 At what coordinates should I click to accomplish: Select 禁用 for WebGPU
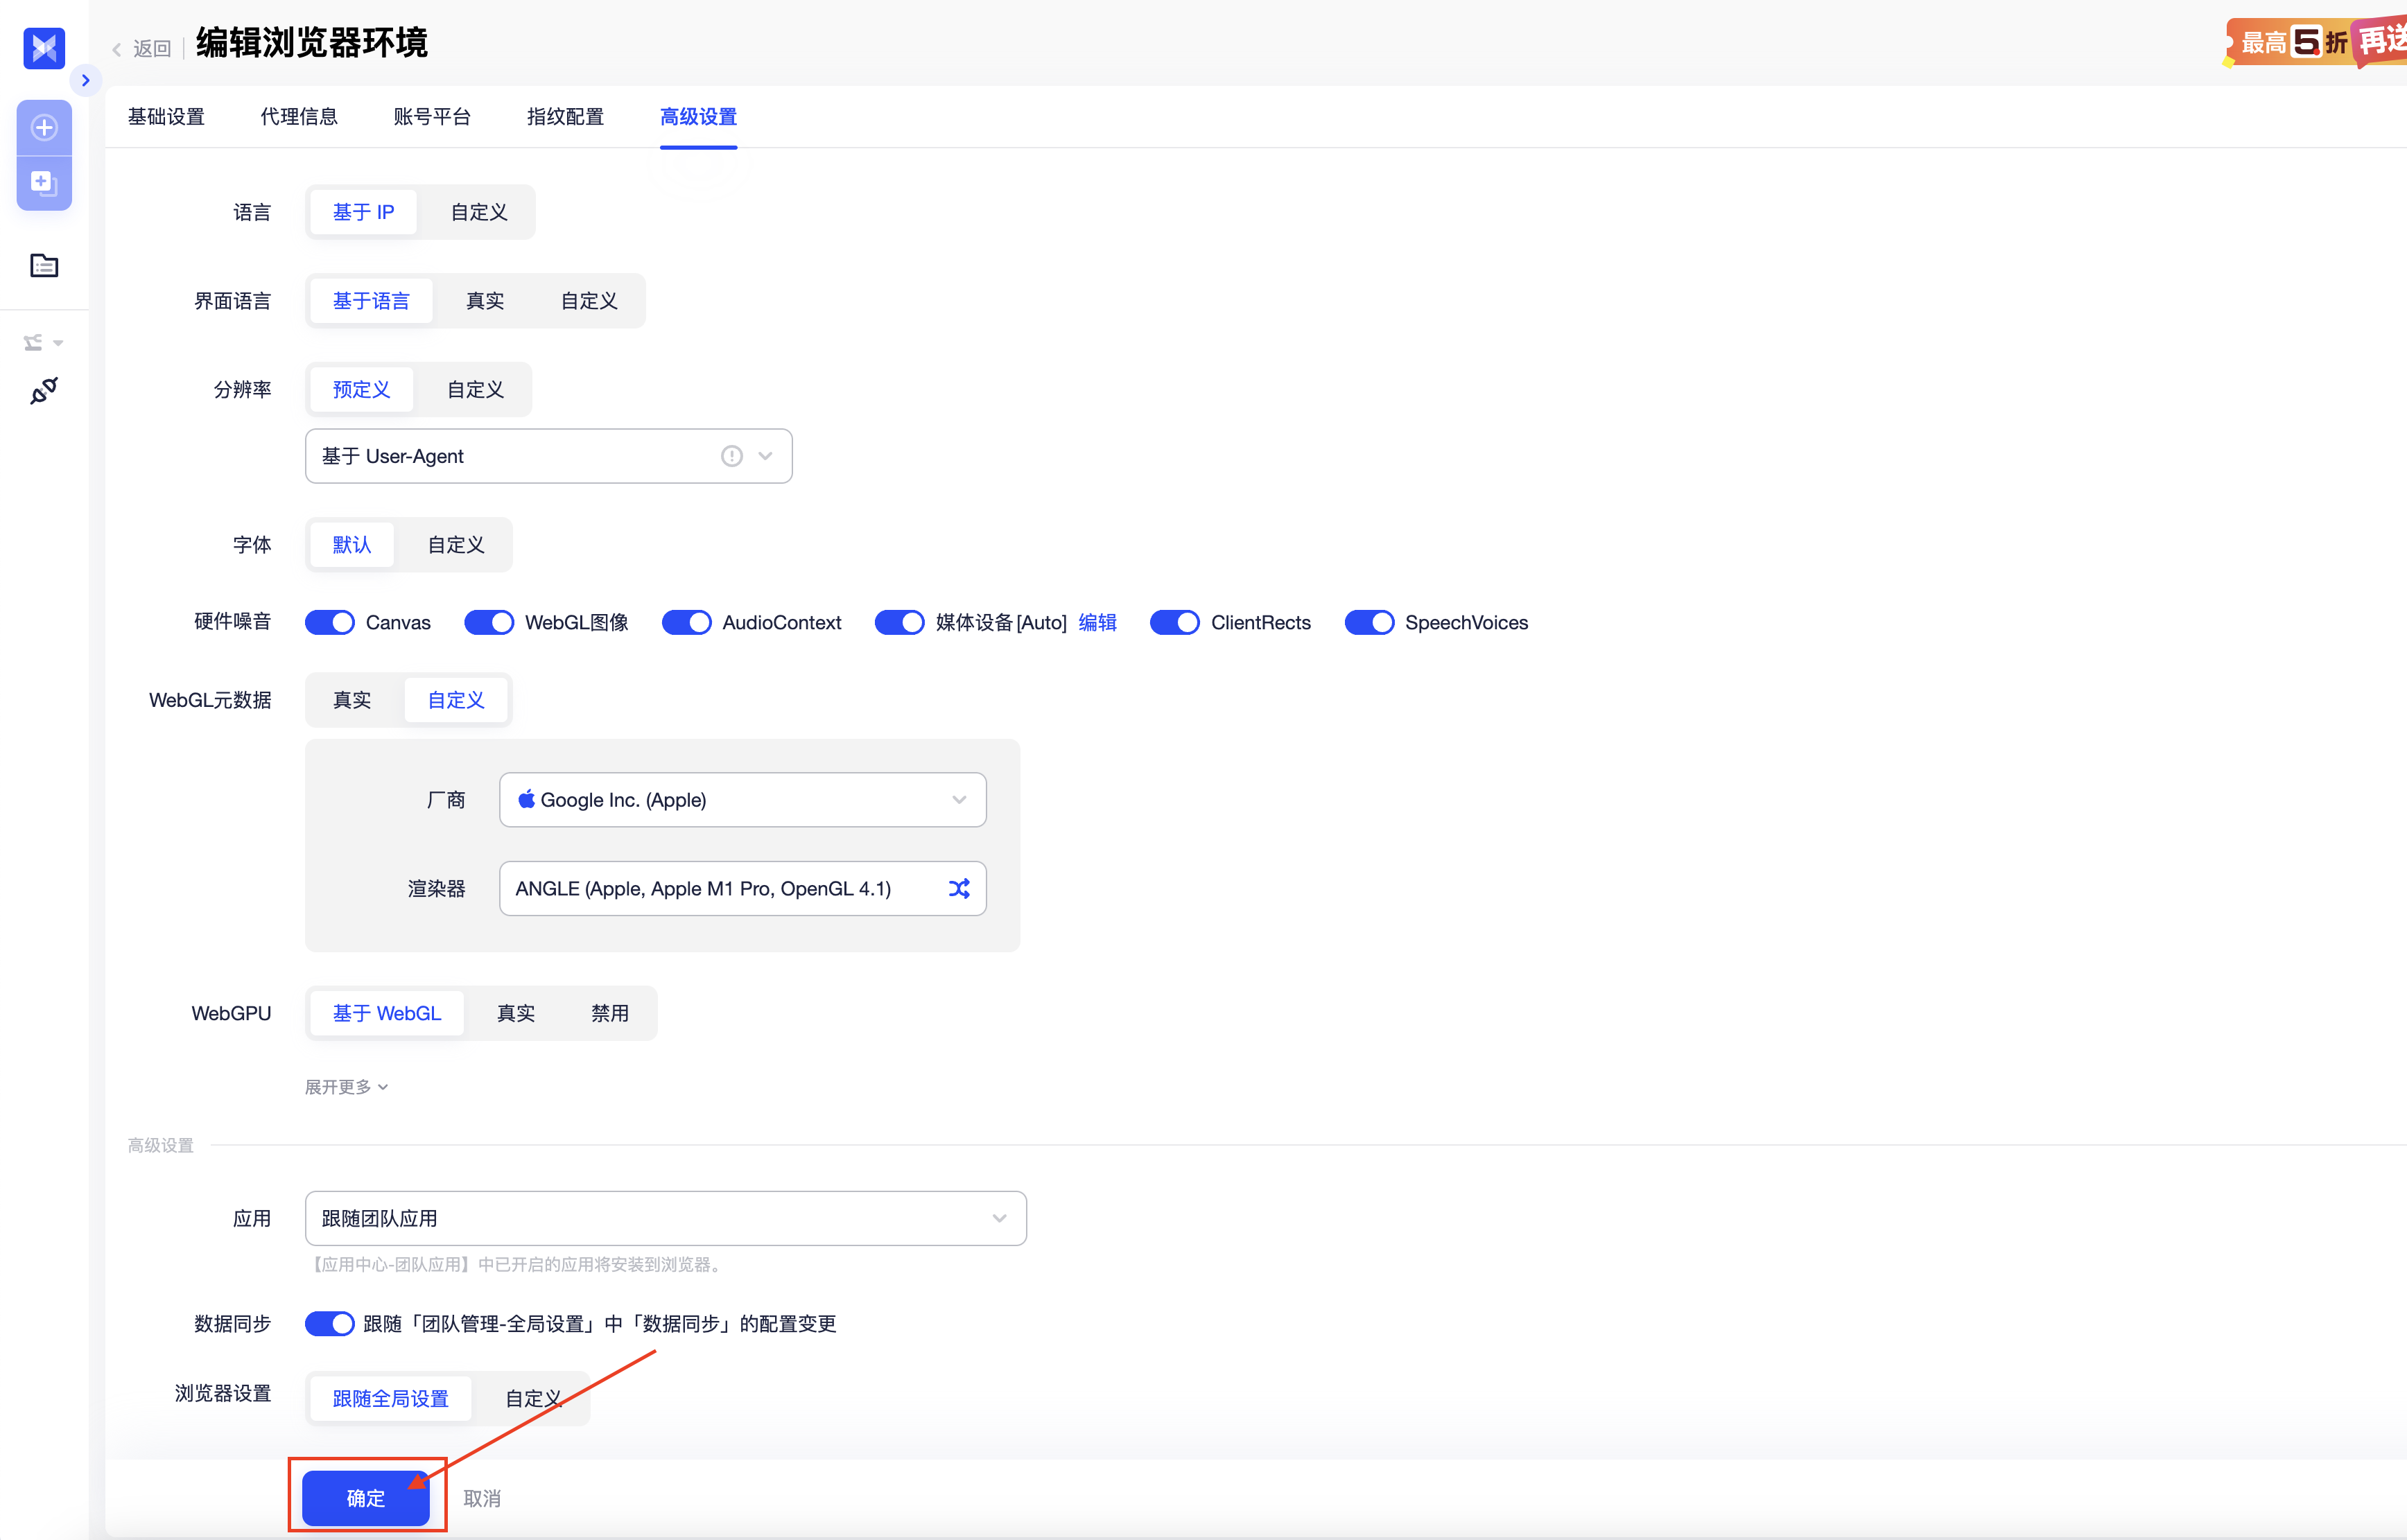pyautogui.click(x=610, y=1013)
